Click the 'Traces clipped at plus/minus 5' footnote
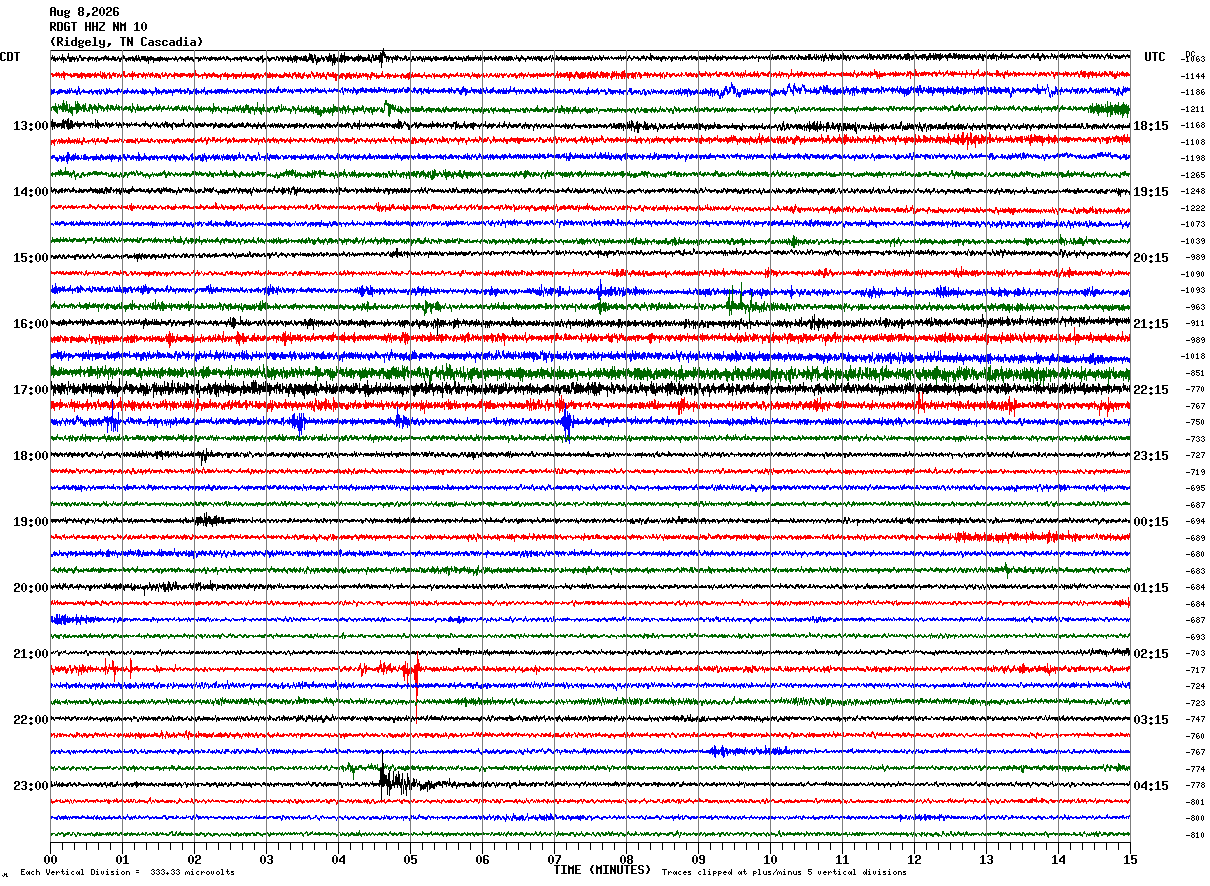This screenshot has width=1210, height=886. click(x=784, y=872)
